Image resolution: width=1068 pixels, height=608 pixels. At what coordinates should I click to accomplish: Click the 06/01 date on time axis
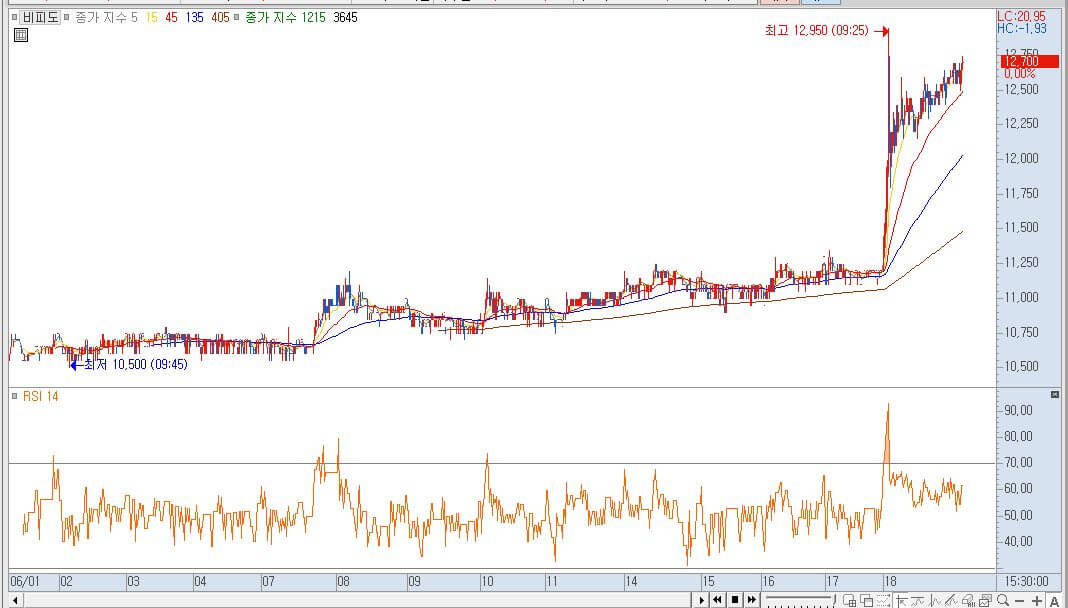pyautogui.click(x=25, y=582)
